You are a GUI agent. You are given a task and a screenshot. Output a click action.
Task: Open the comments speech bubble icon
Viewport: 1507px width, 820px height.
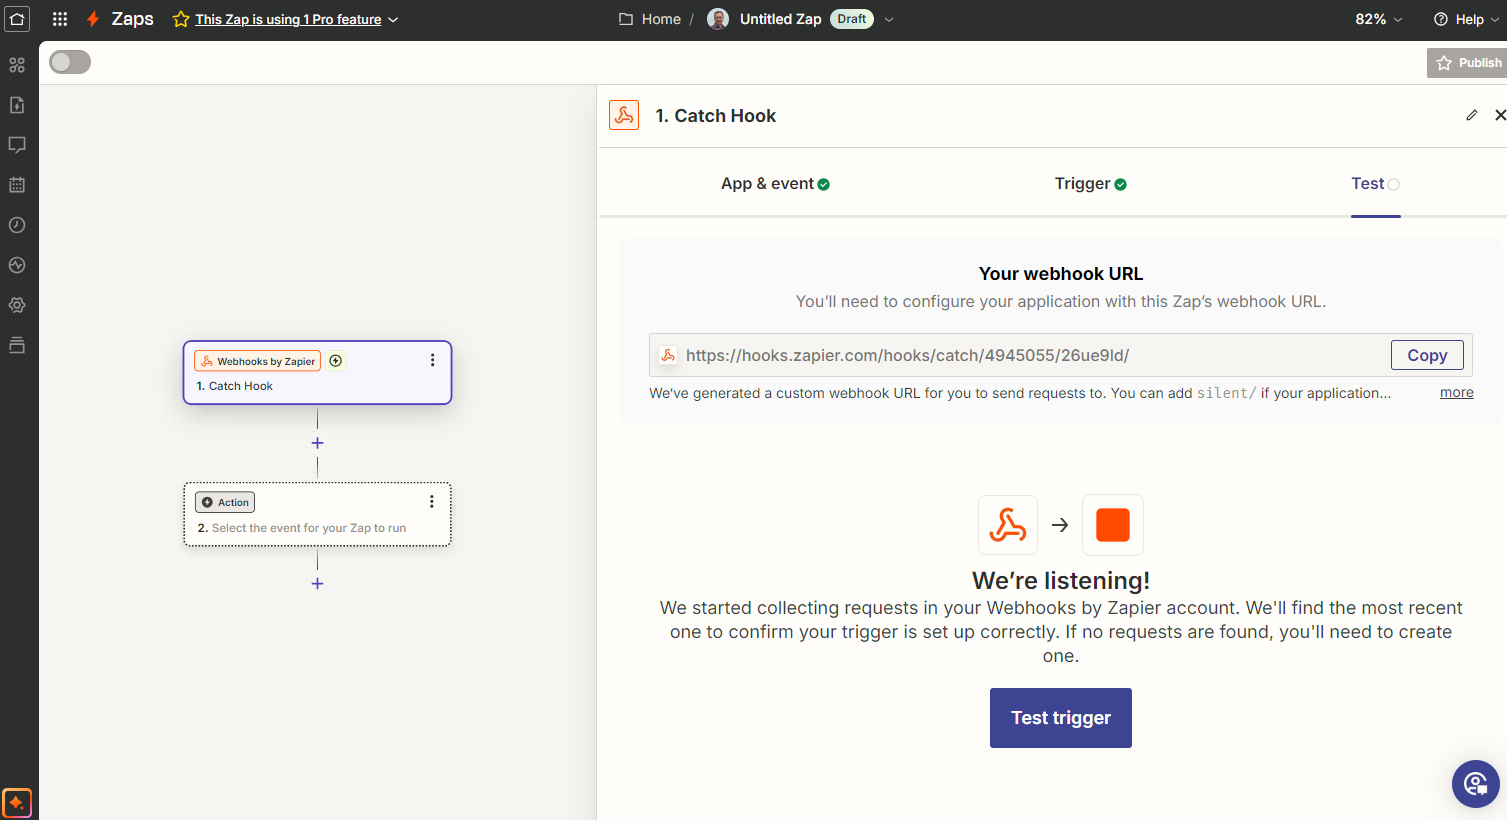(x=17, y=145)
